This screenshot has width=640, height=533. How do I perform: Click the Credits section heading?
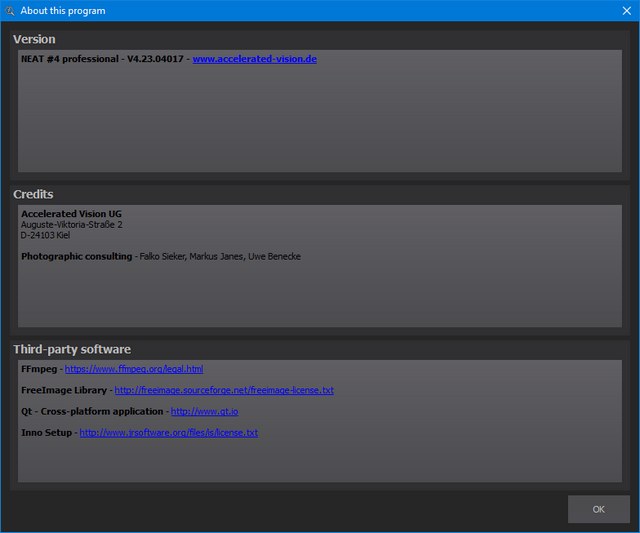(x=33, y=194)
